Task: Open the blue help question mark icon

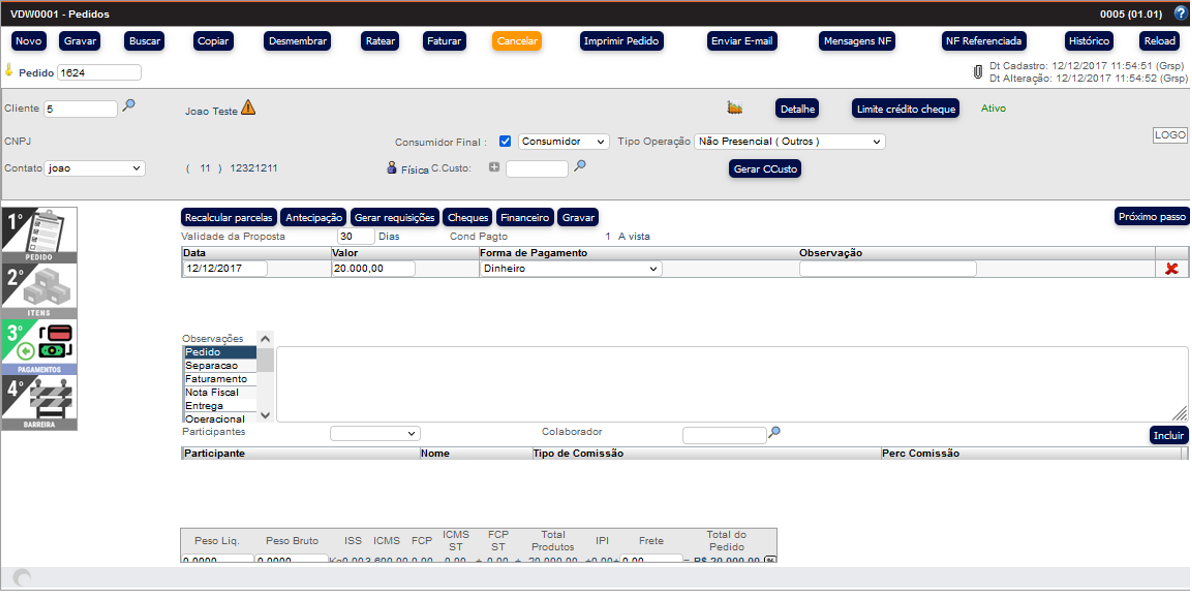Action: tap(1180, 14)
